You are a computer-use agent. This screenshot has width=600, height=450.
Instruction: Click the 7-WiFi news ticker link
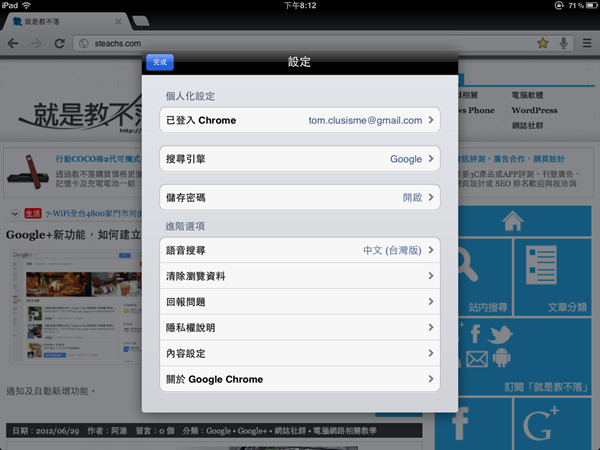[x=94, y=214]
